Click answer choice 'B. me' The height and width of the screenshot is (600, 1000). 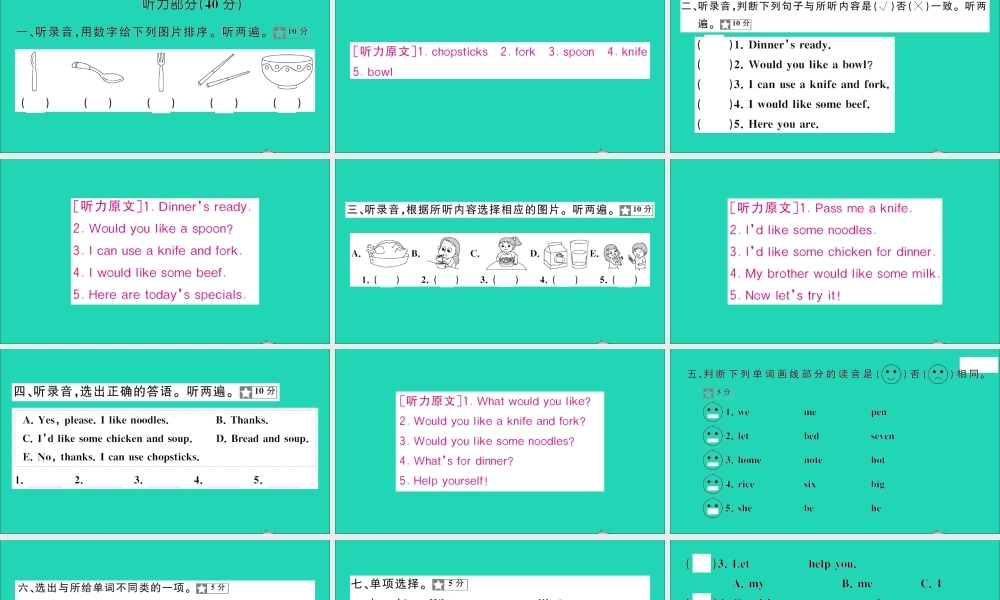pos(857,583)
